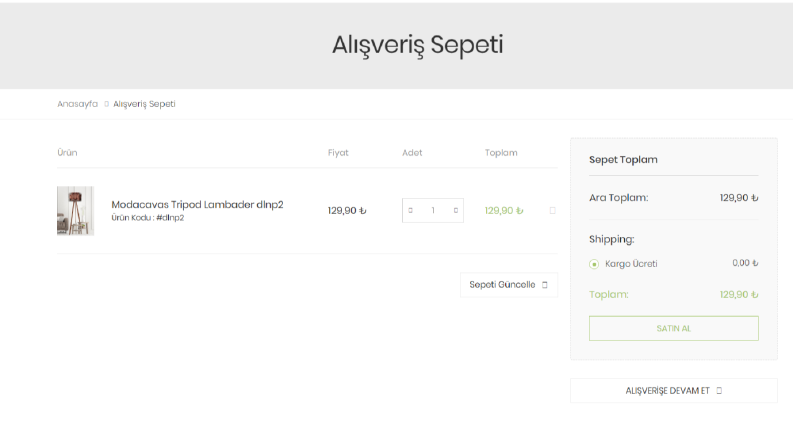The width and height of the screenshot is (793, 446).
Task: Click the Shipping: label
Action: point(611,239)
